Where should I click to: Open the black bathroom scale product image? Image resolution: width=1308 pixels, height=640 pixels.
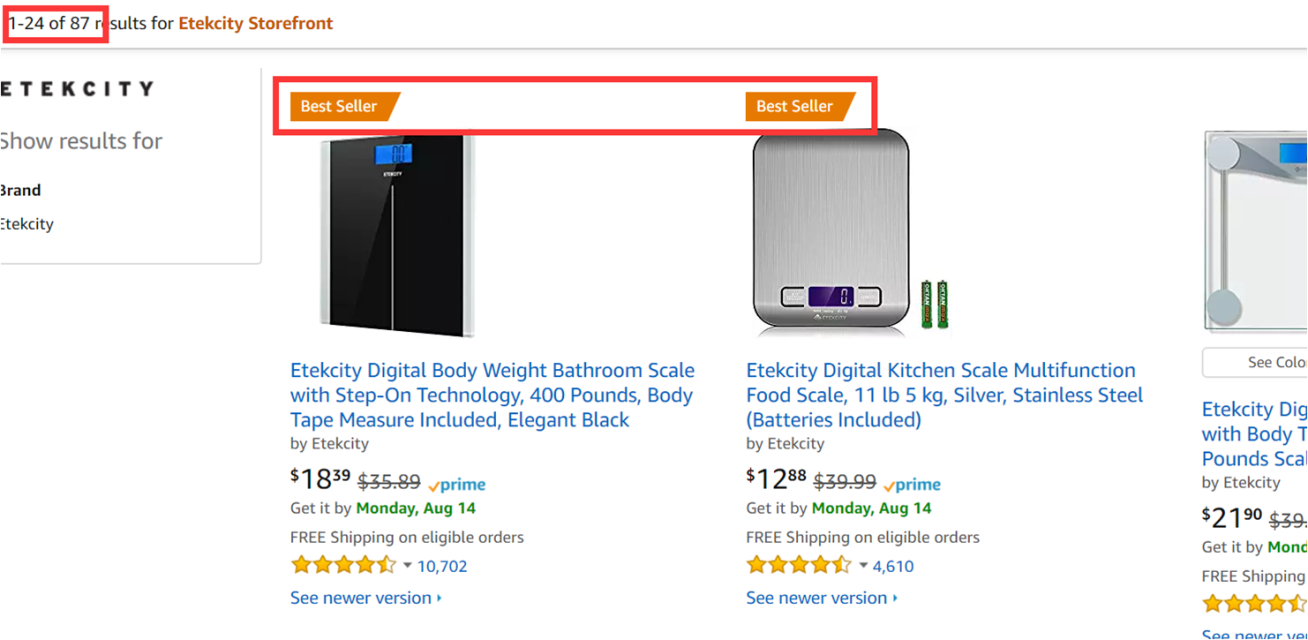(x=397, y=236)
